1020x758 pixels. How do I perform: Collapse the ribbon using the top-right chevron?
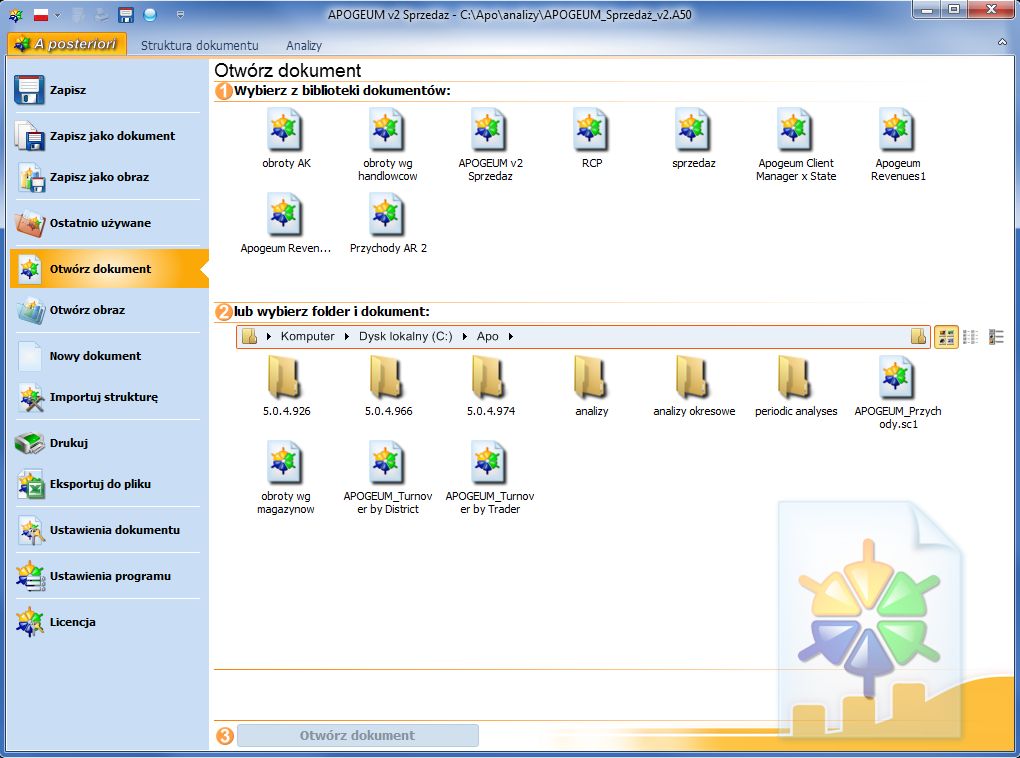tap(1002, 42)
